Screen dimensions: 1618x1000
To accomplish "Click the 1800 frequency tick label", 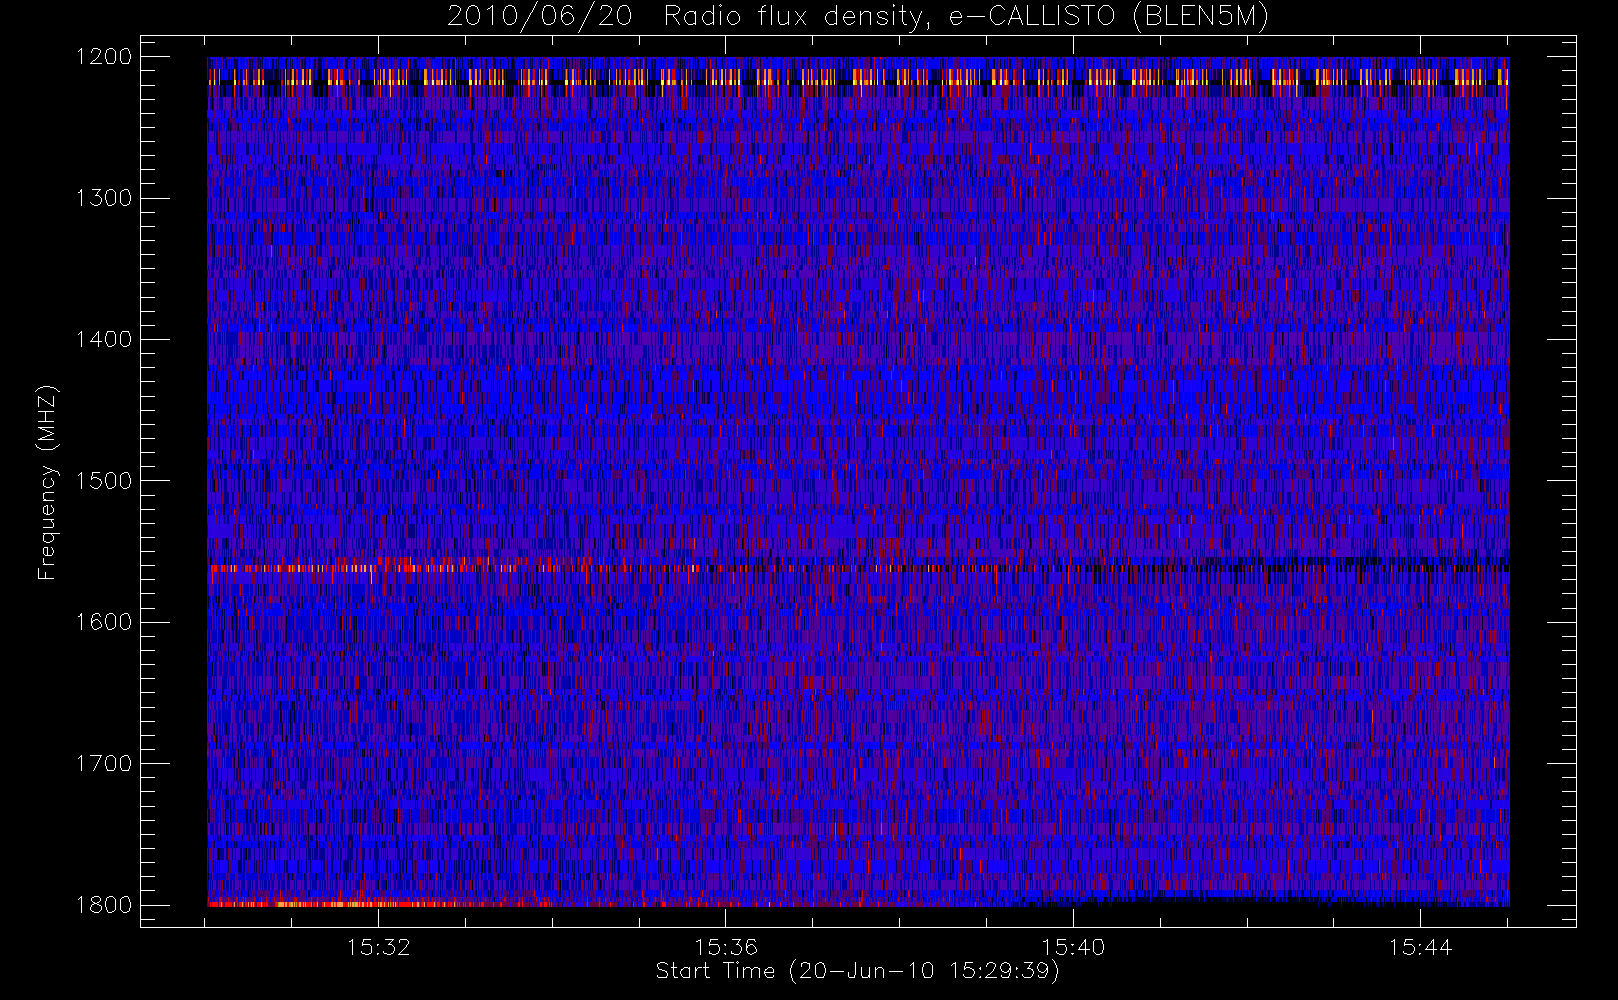I will coord(104,904).
